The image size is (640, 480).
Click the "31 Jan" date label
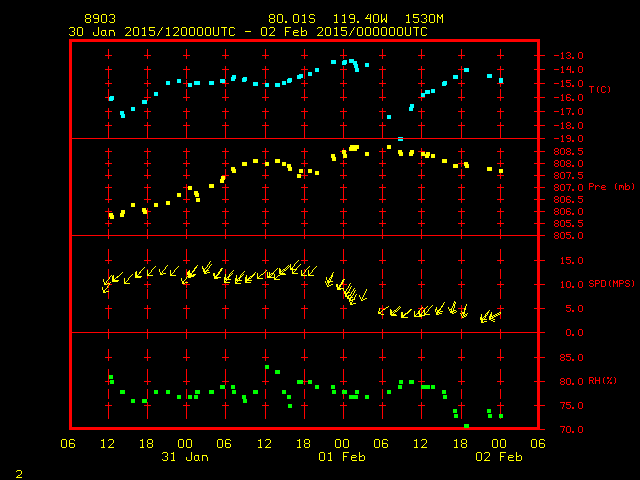pyautogui.click(x=185, y=457)
